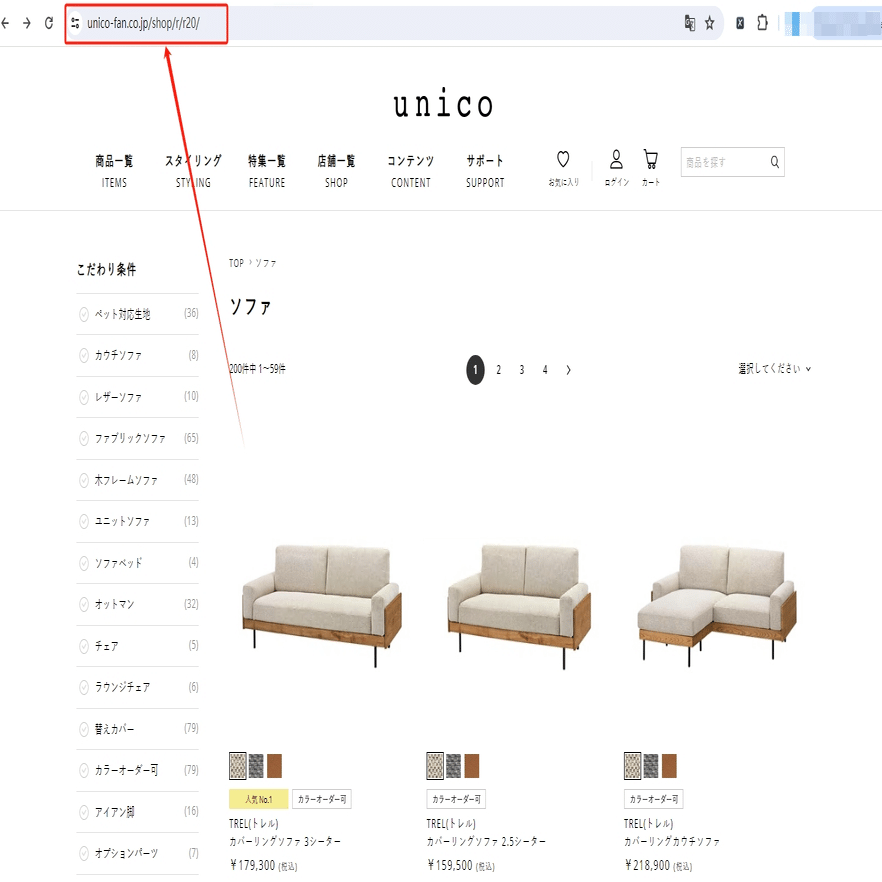The height and width of the screenshot is (882, 882).
Task: Go forward with browser forward arrow
Action: pos(26,23)
